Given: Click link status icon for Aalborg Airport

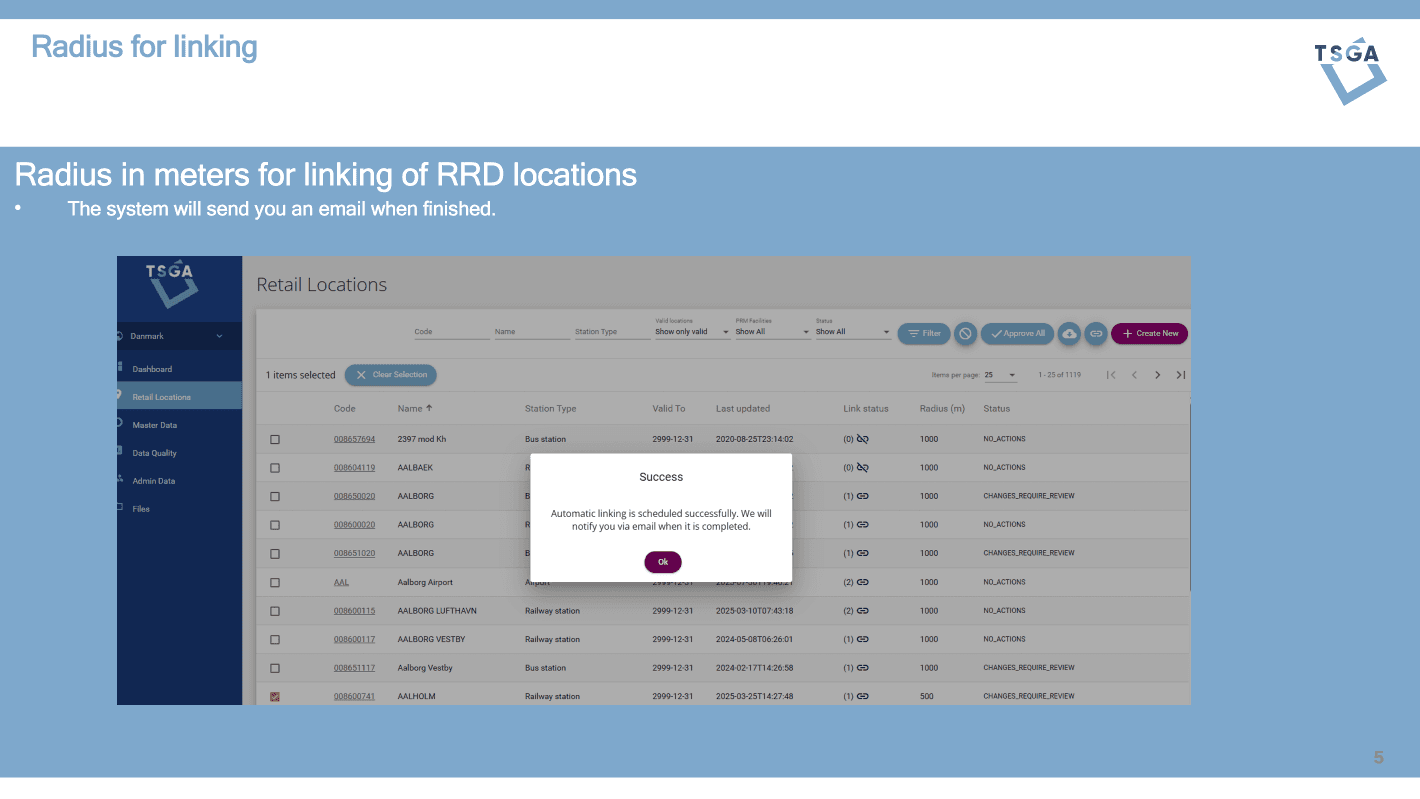Looking at the screenshot, I should pos(863,582).
